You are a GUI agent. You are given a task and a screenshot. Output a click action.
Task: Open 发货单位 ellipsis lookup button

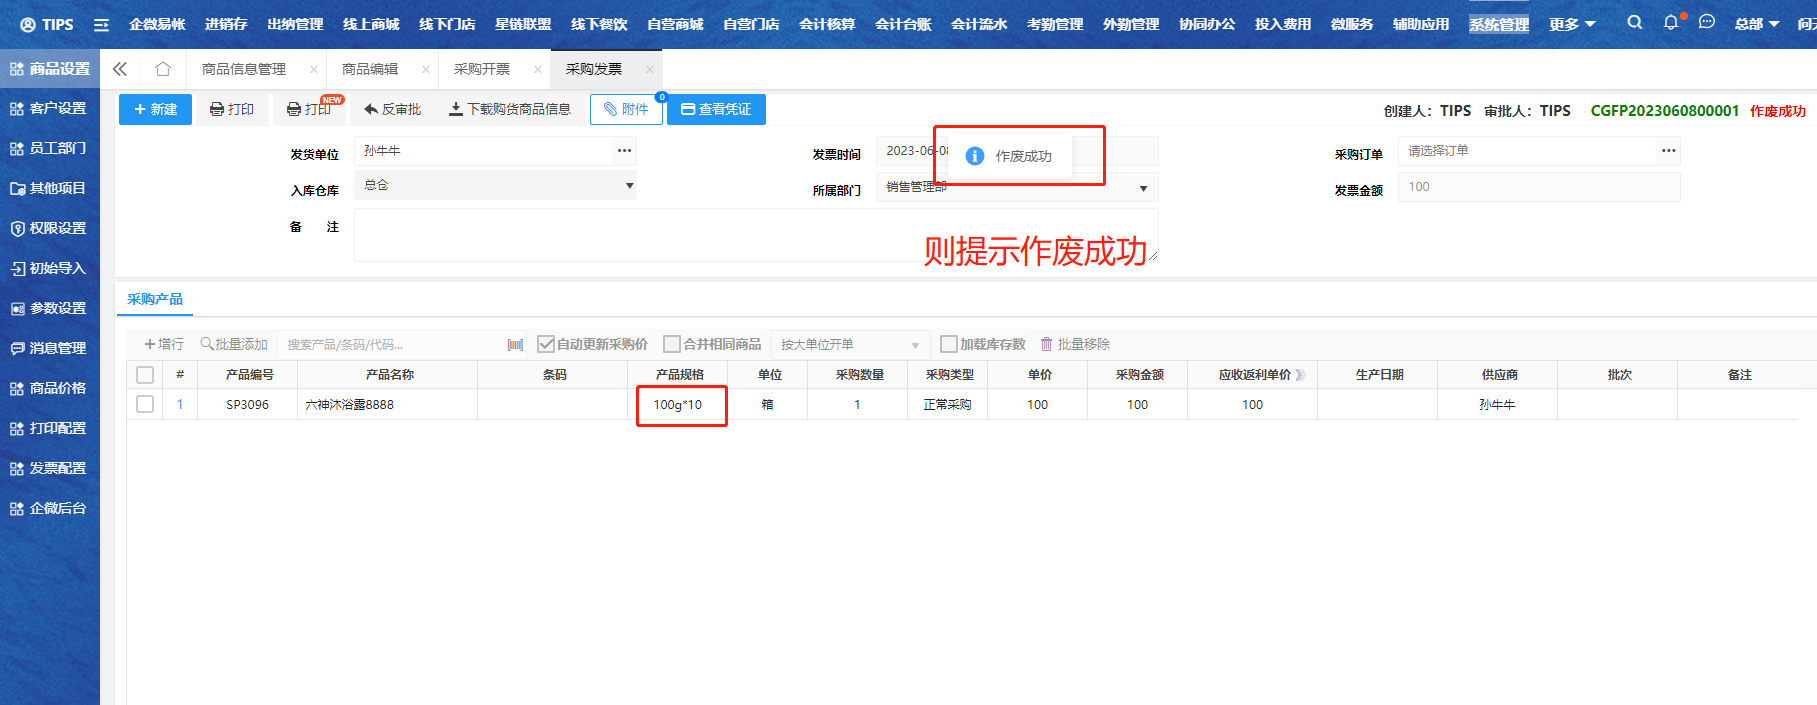(x=624, y=151)
